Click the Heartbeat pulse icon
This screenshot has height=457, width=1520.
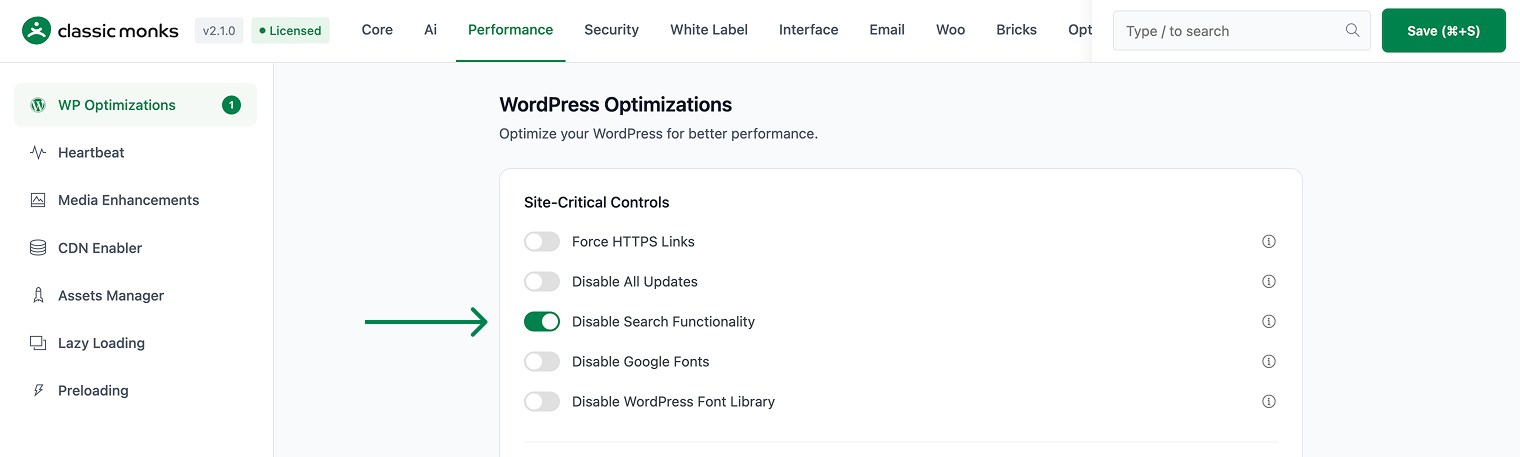pyautogui.click(x=38, y=153)
